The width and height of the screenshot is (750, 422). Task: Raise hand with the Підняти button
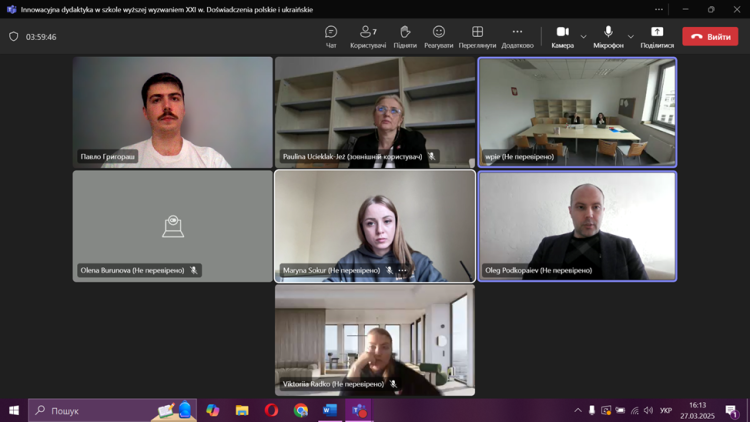(x=405, y=36)
